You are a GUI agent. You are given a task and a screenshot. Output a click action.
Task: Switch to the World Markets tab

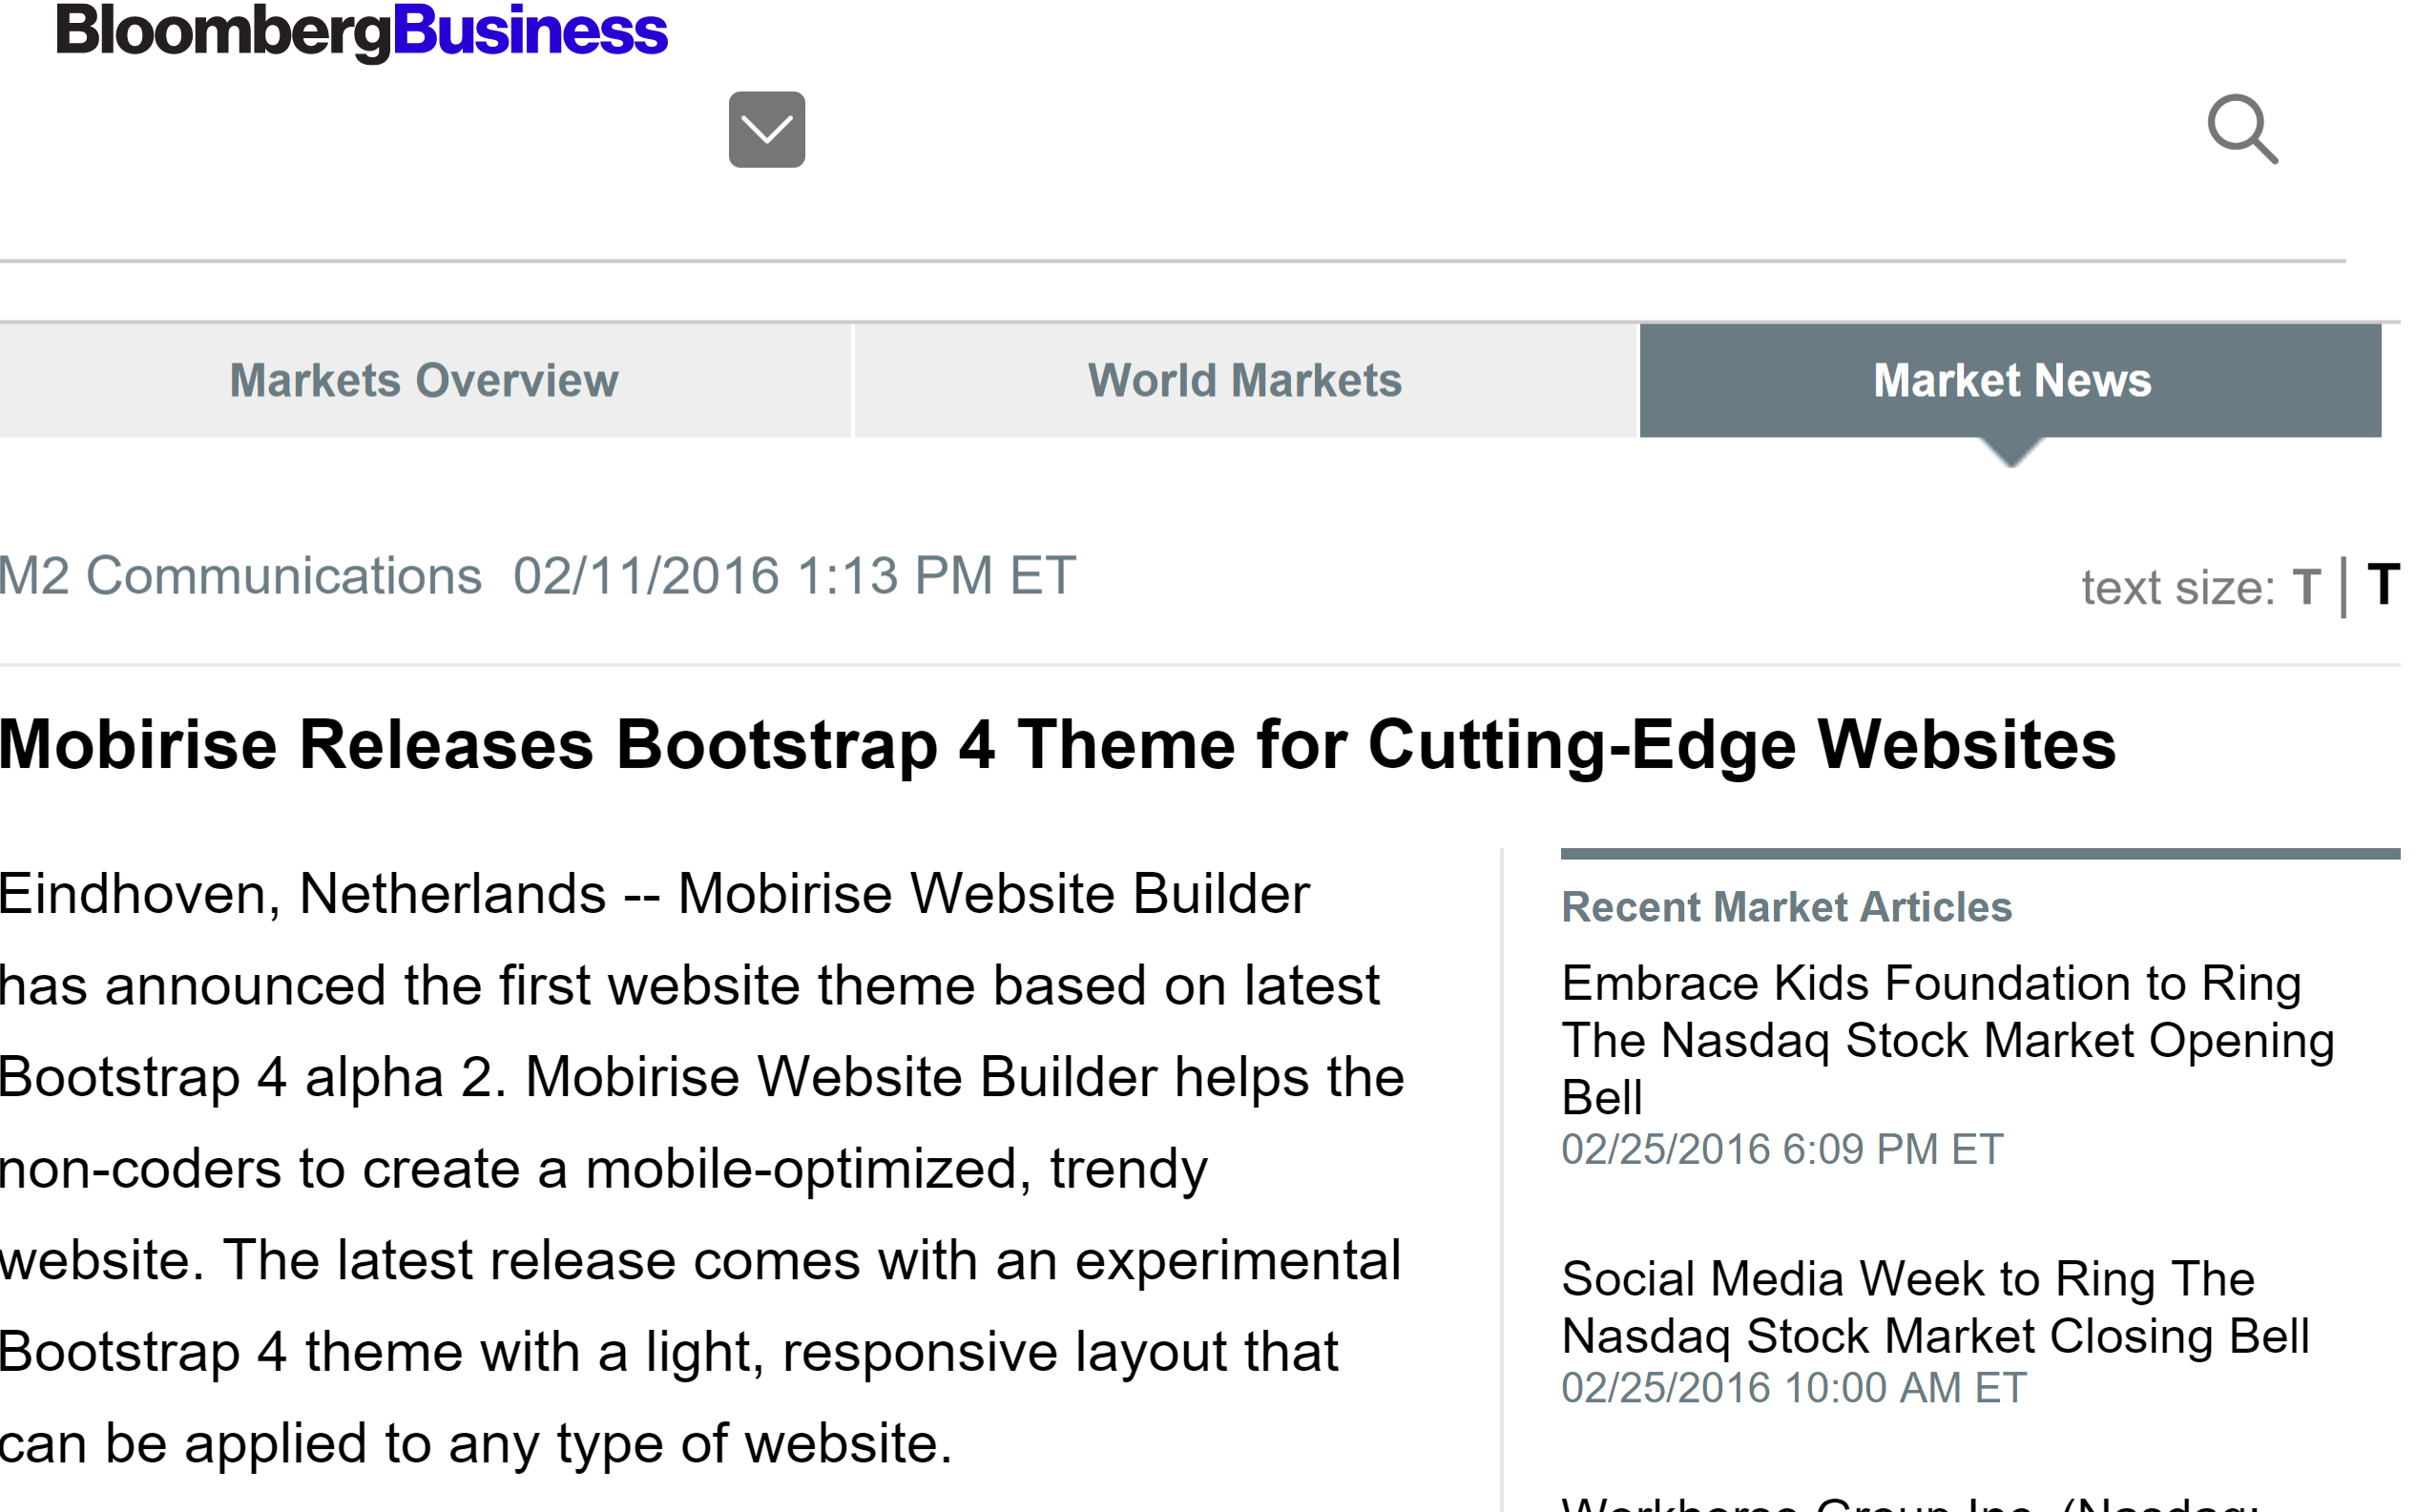point(1246,380)
